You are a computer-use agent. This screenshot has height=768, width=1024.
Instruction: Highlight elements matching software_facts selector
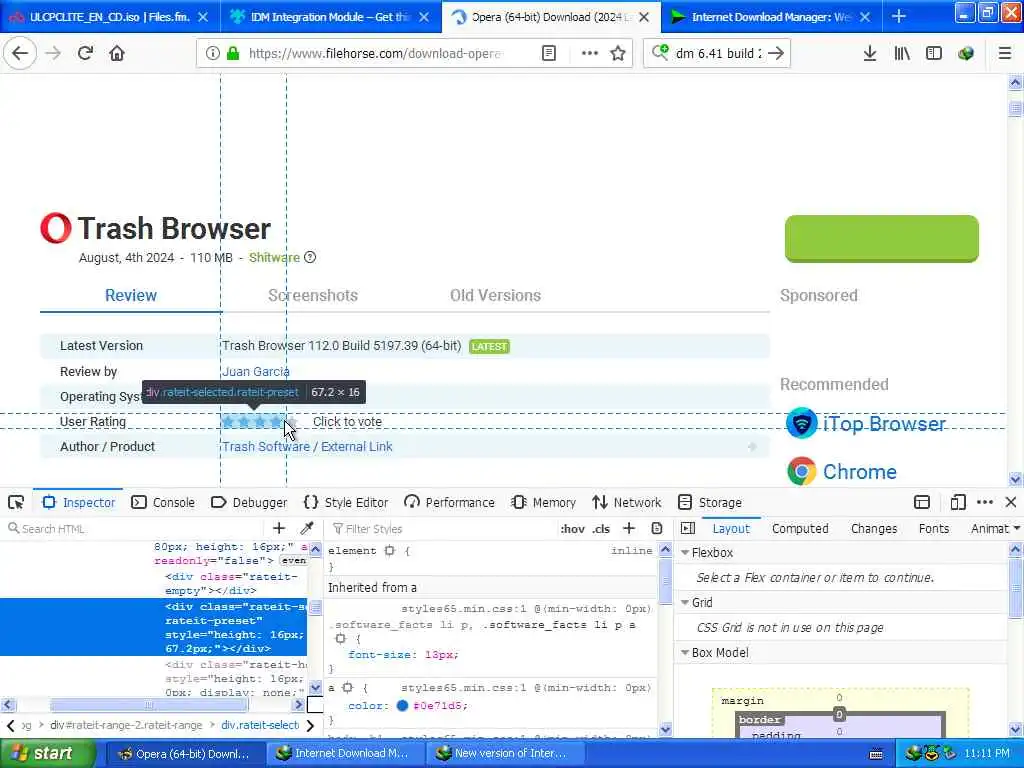pyautogui.click(x=340, y=639)
